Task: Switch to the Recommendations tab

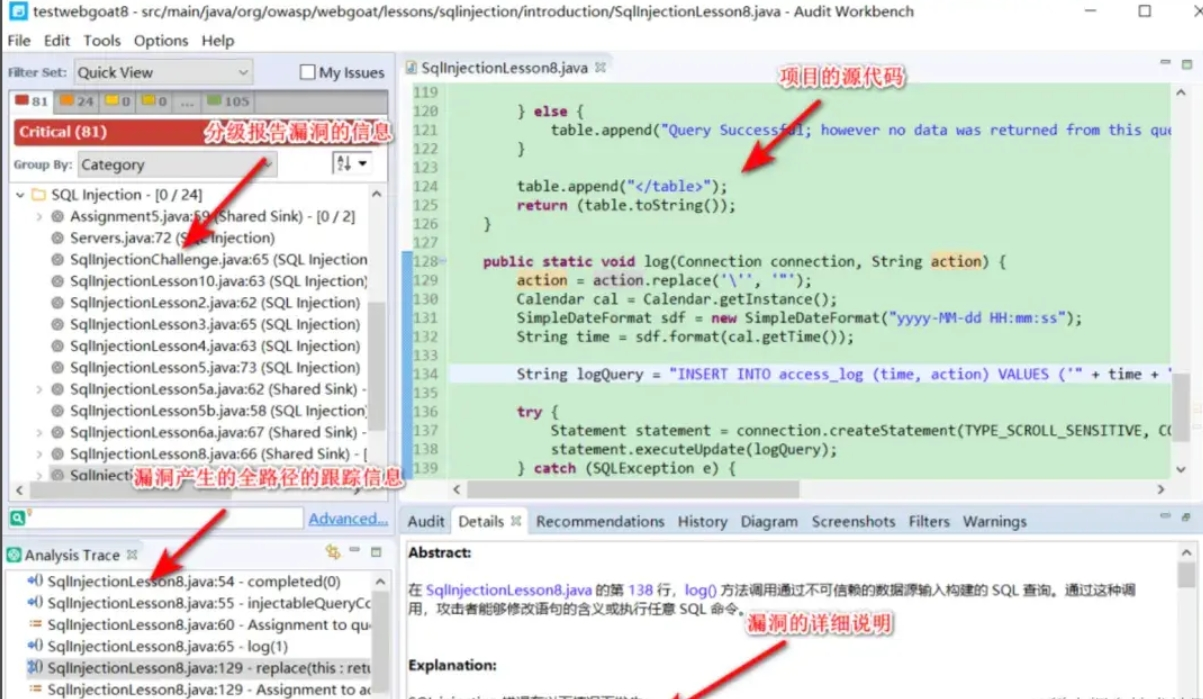Action: click(x=600, y=521)
